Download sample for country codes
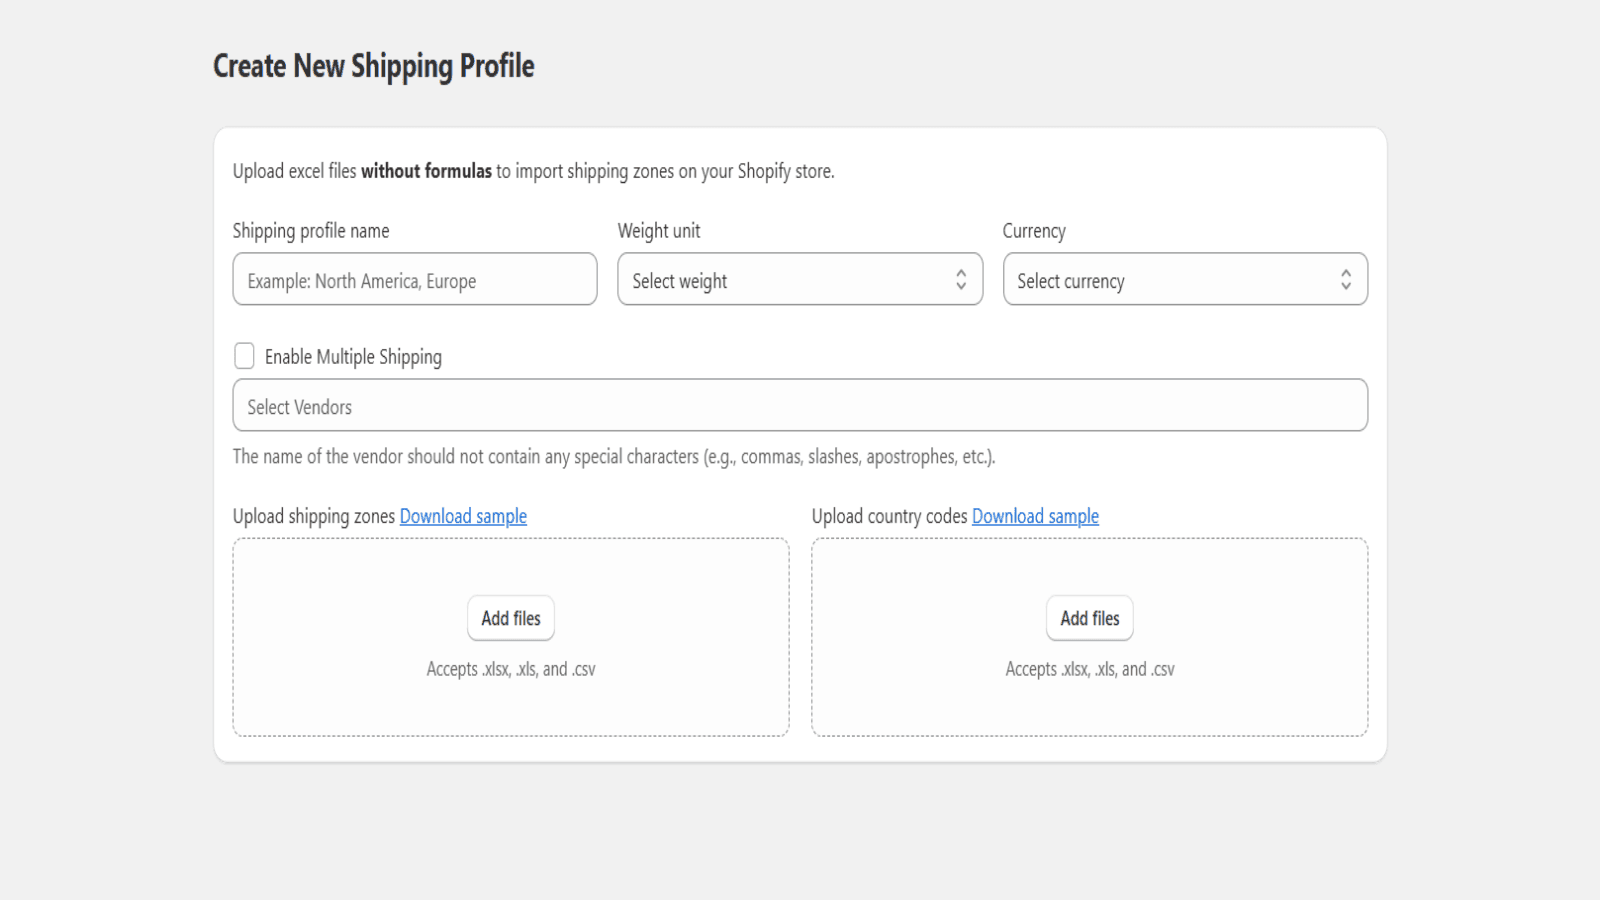 (1035, 516)
